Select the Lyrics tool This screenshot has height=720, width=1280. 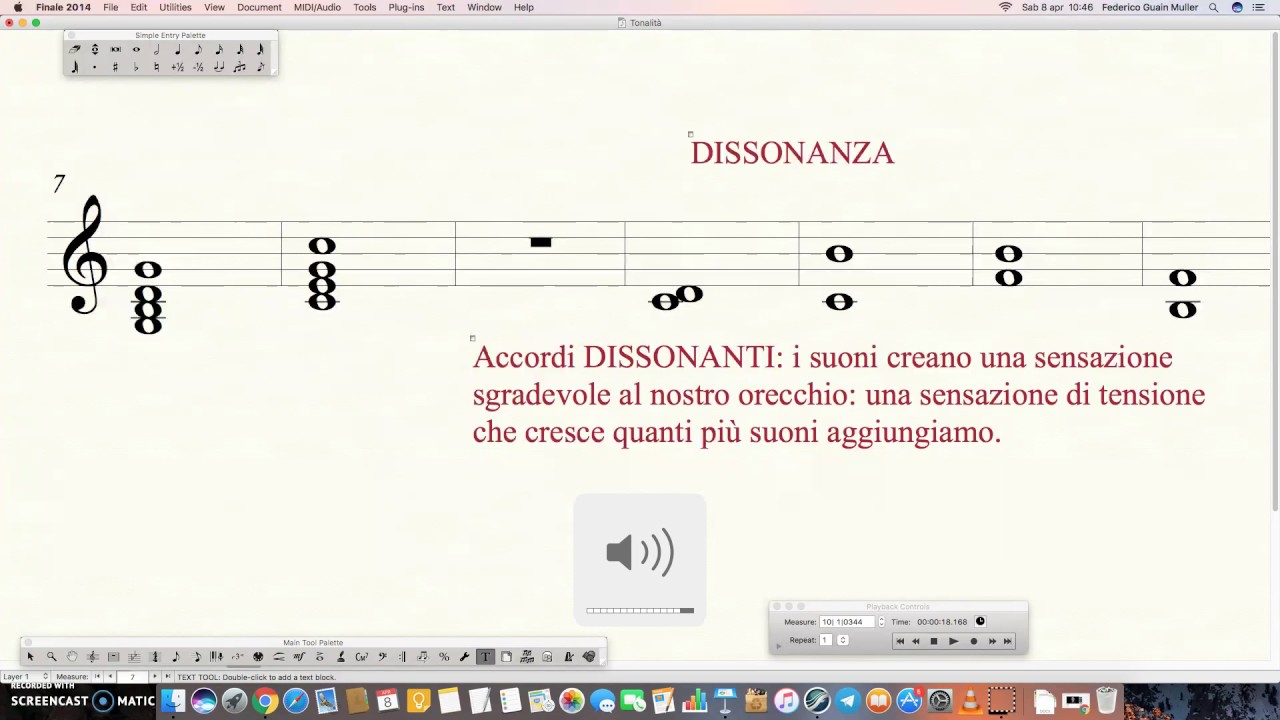point(341,657)
